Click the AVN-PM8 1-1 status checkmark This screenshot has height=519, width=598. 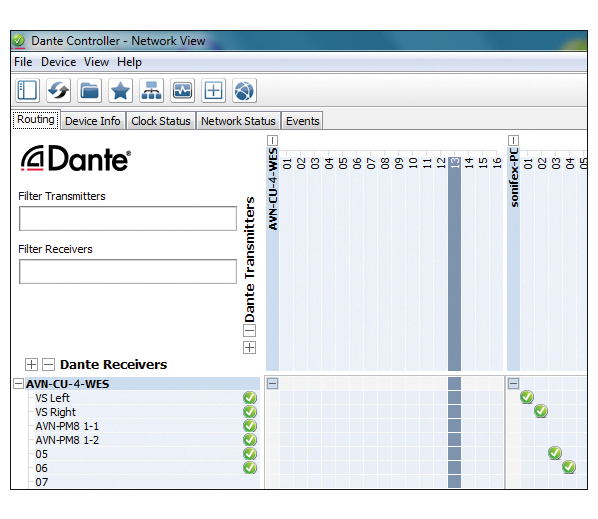click(x=250, y=426)
